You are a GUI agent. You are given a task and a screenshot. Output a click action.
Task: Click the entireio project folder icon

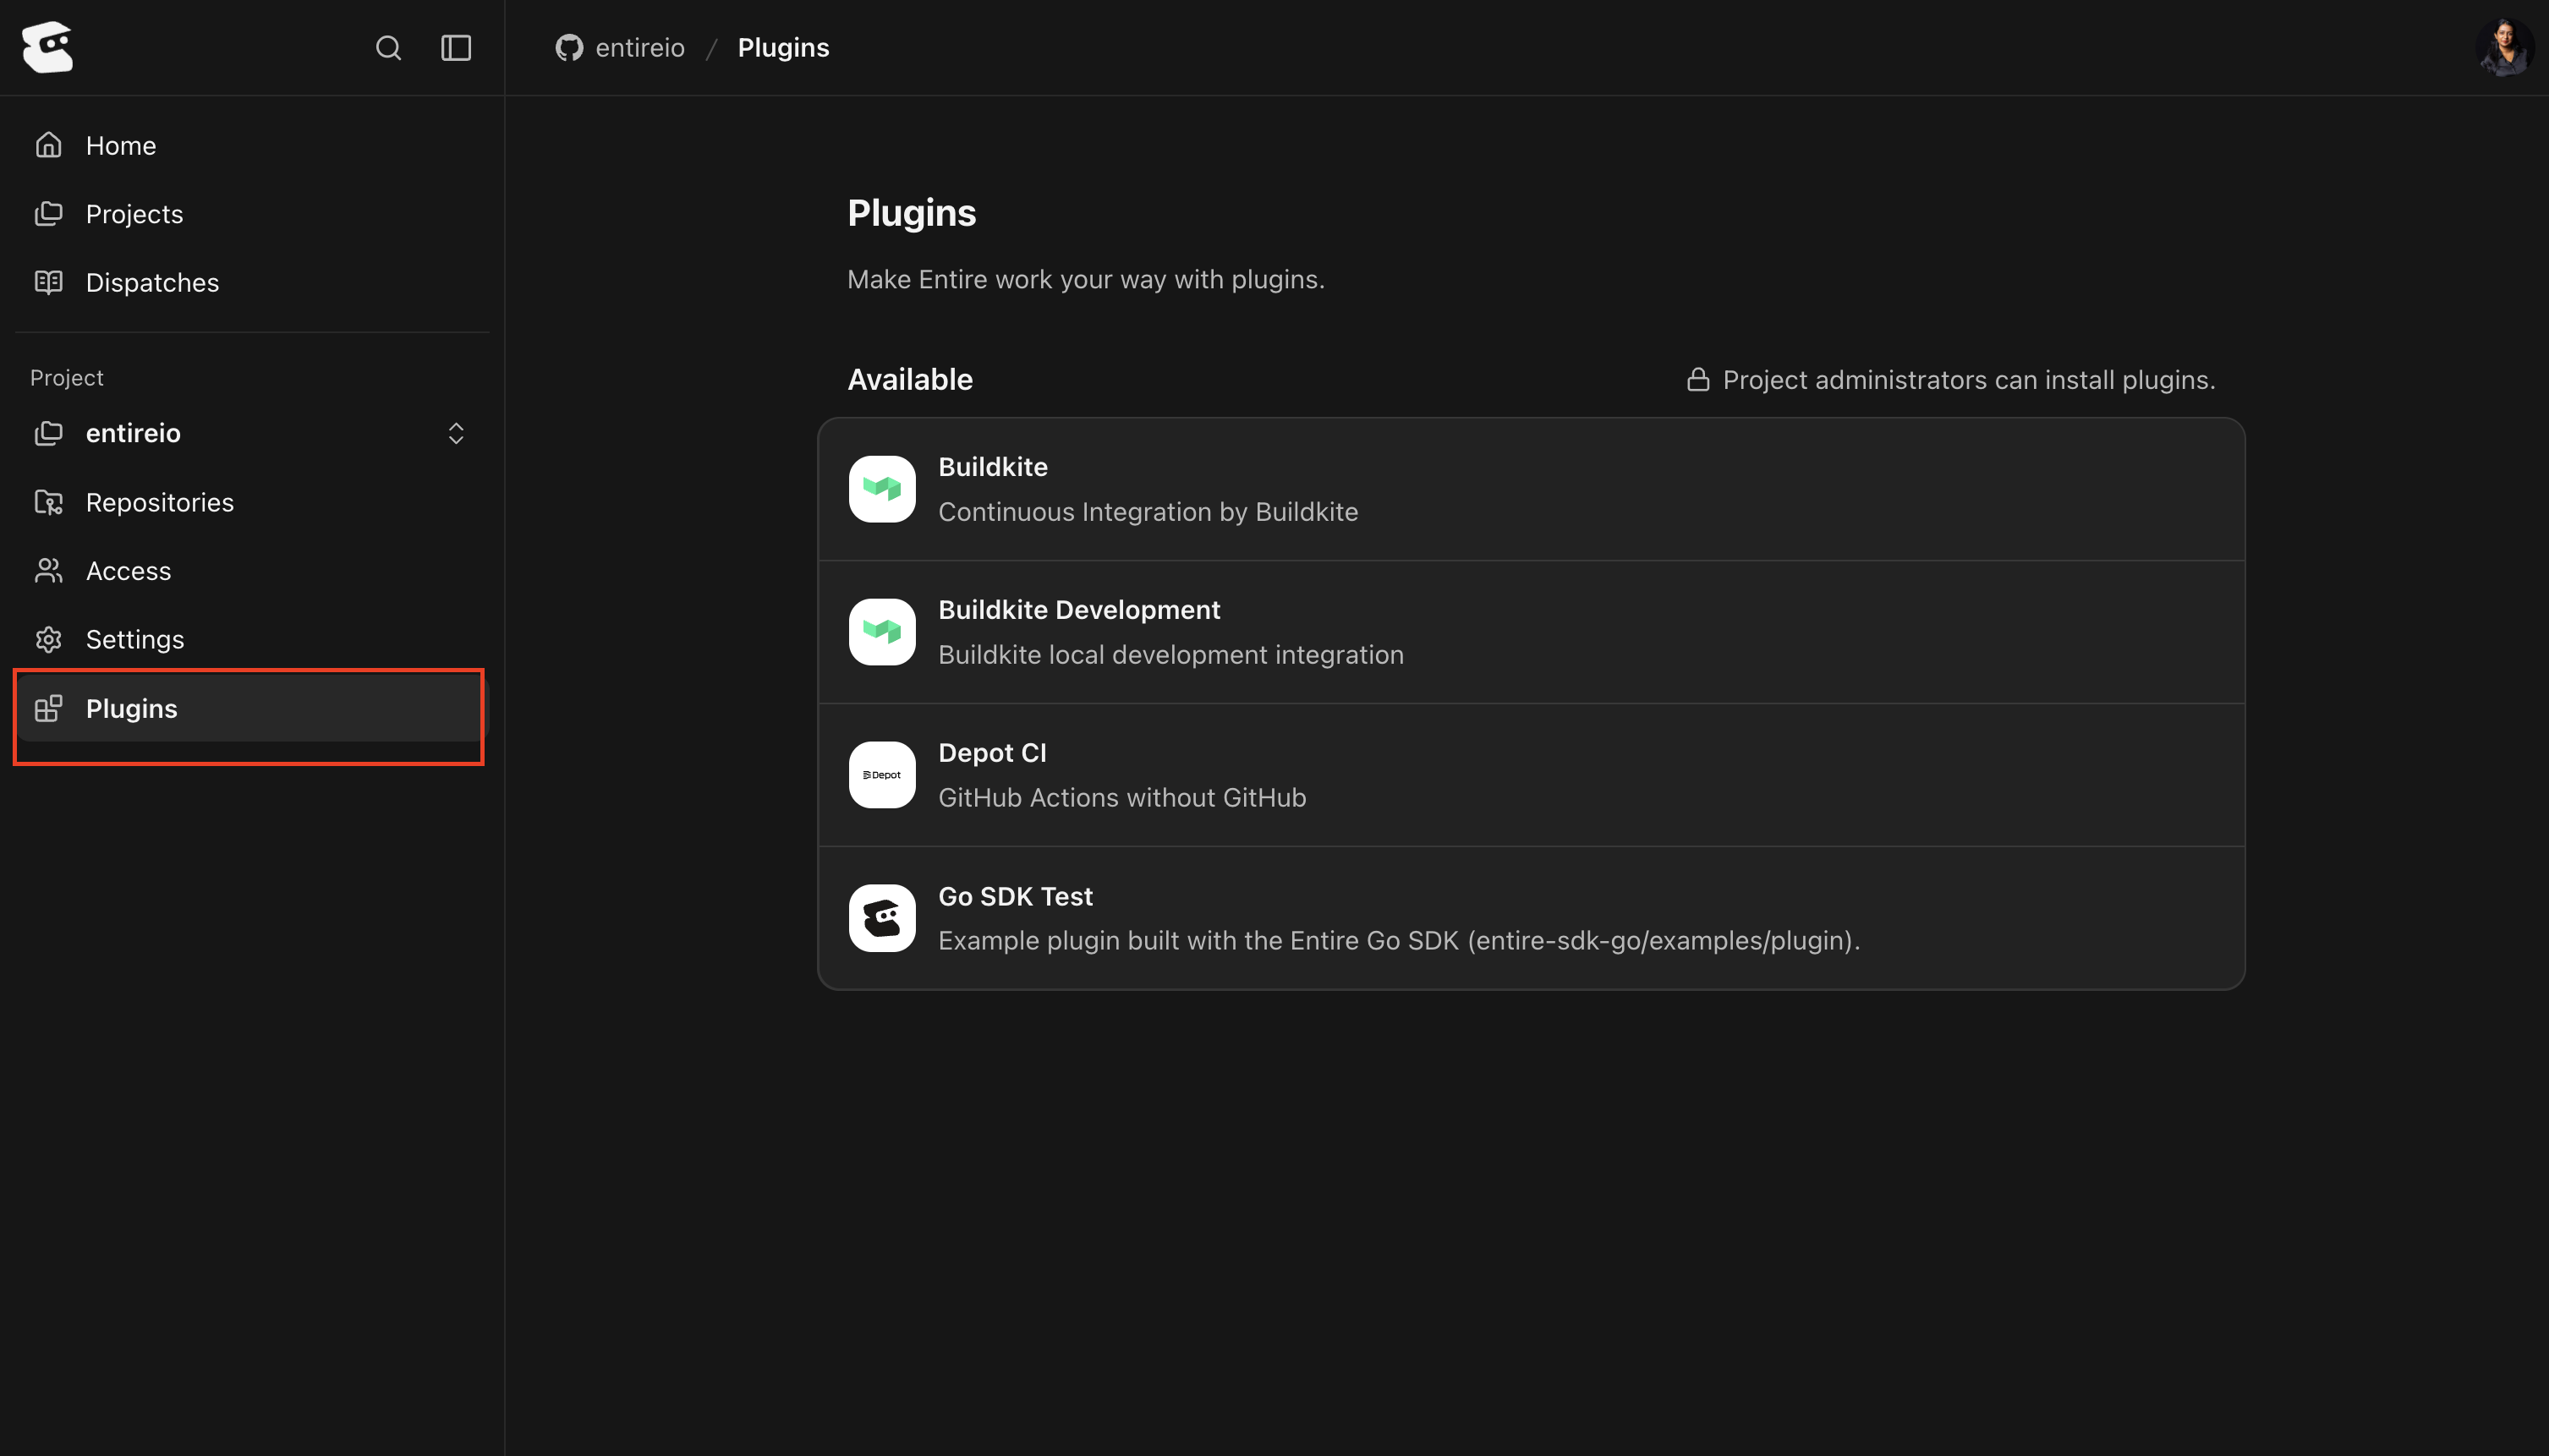[x=48, y=433]
